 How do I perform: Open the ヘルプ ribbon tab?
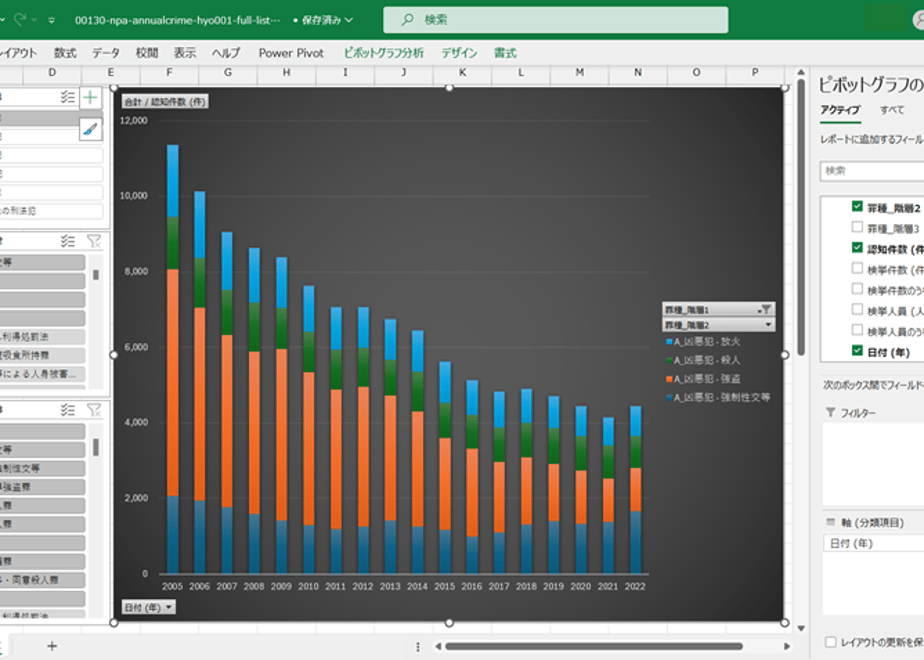pyautogui.click(x=226, y=53)
